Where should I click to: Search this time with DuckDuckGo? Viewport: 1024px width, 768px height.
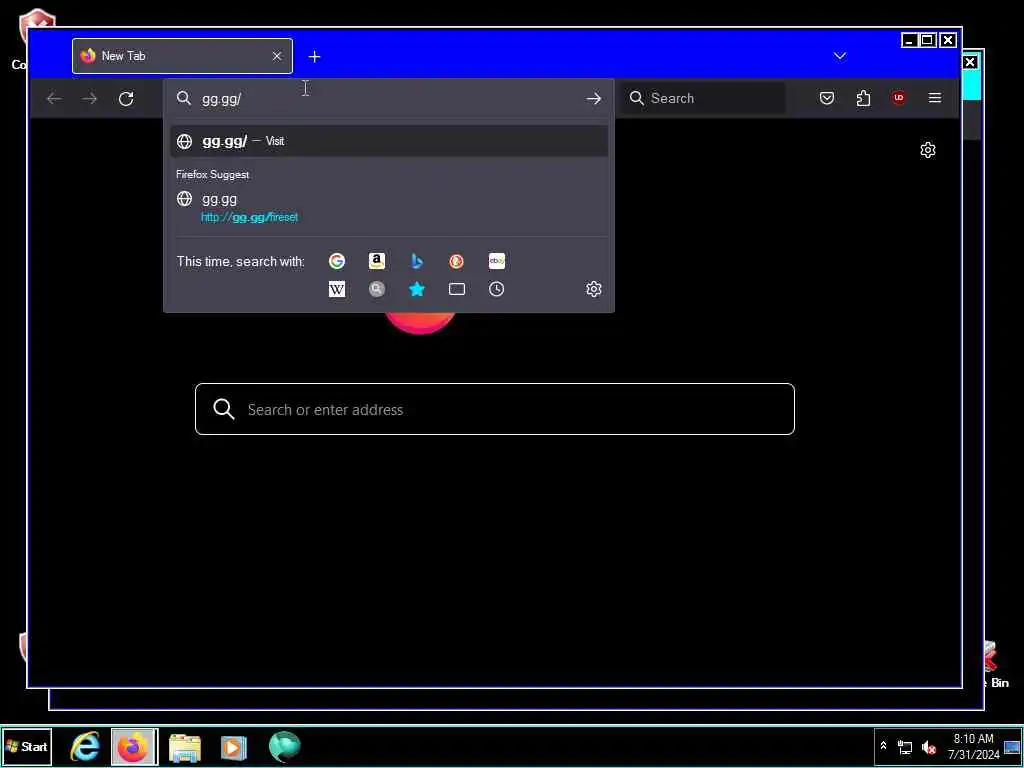pos(456,261)
